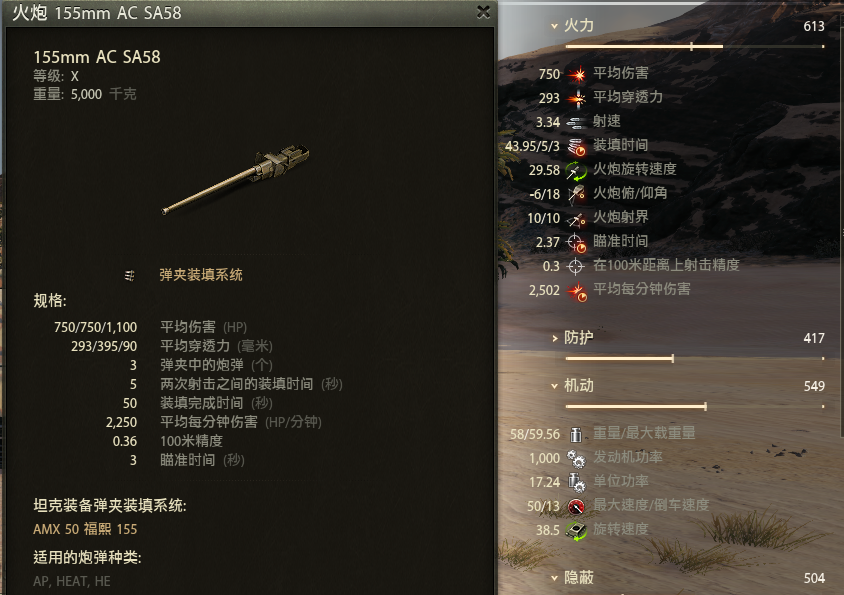Screen dimensions: 844x595
Task: Click the weight/load limit (重量/最大载重量) icon
Action: click(576, 434)
